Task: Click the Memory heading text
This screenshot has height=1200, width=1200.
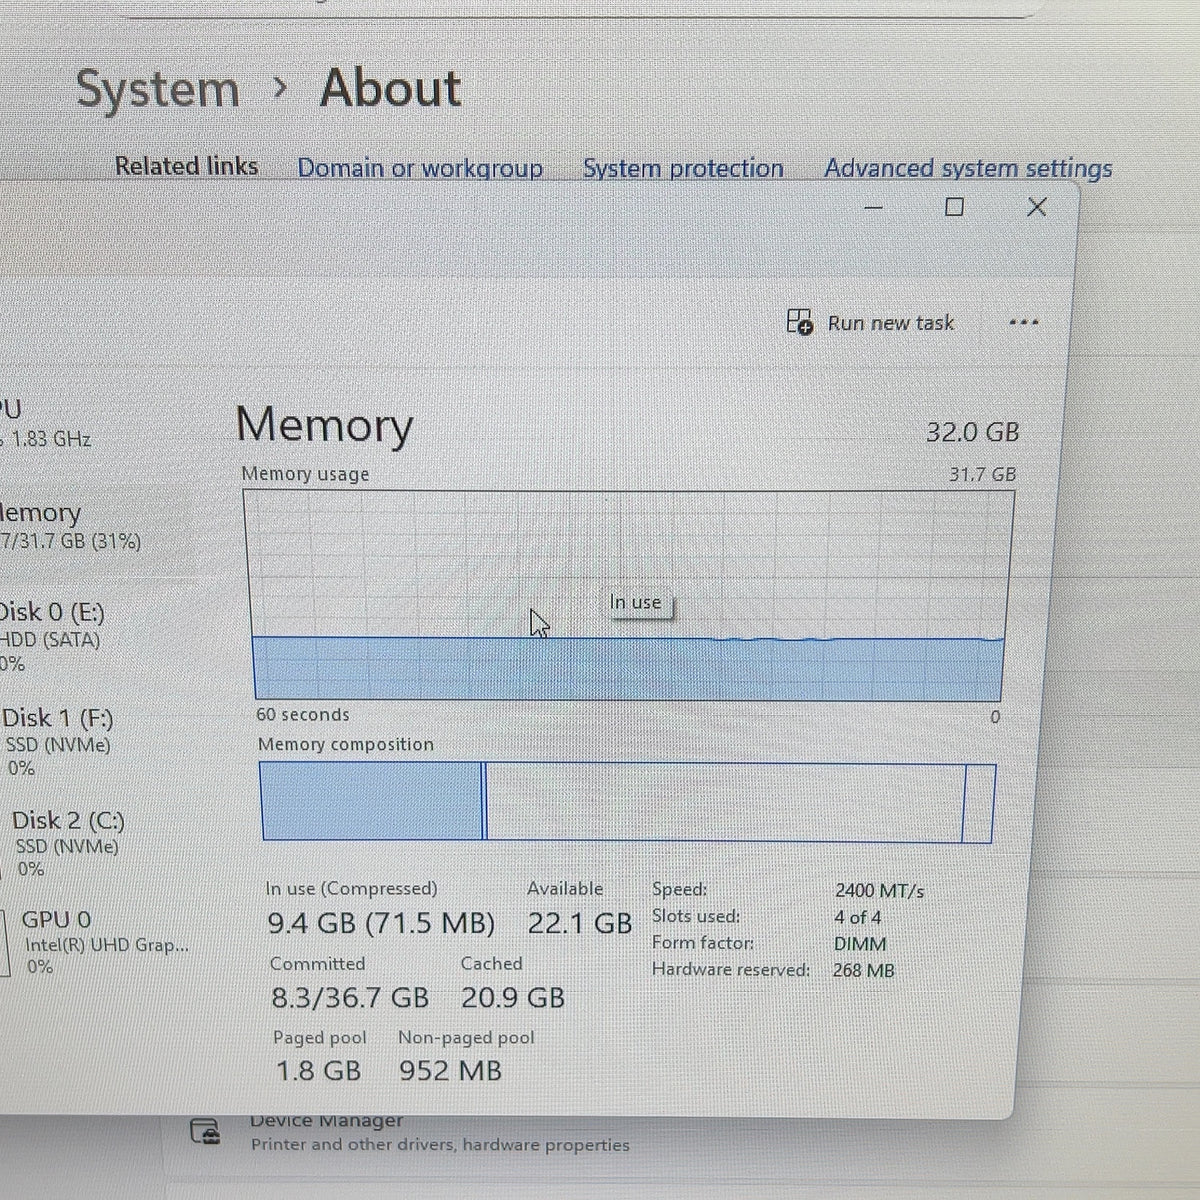Action: pos(325,427)
